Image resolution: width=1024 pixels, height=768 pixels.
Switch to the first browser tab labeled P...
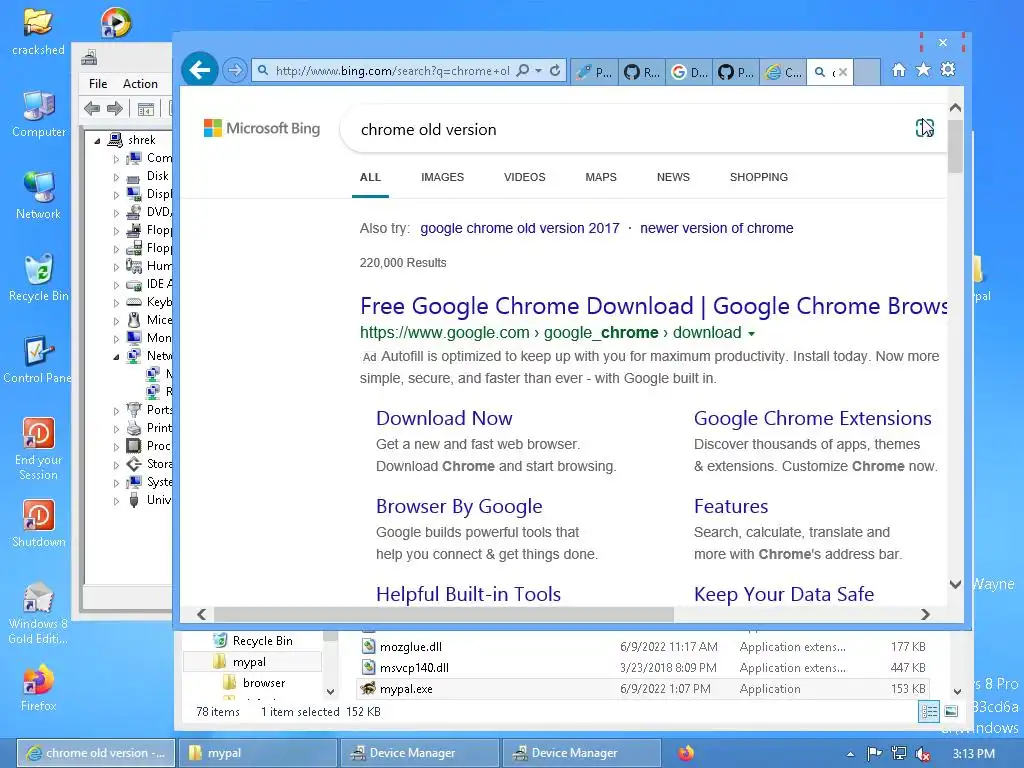coord(594,72)
